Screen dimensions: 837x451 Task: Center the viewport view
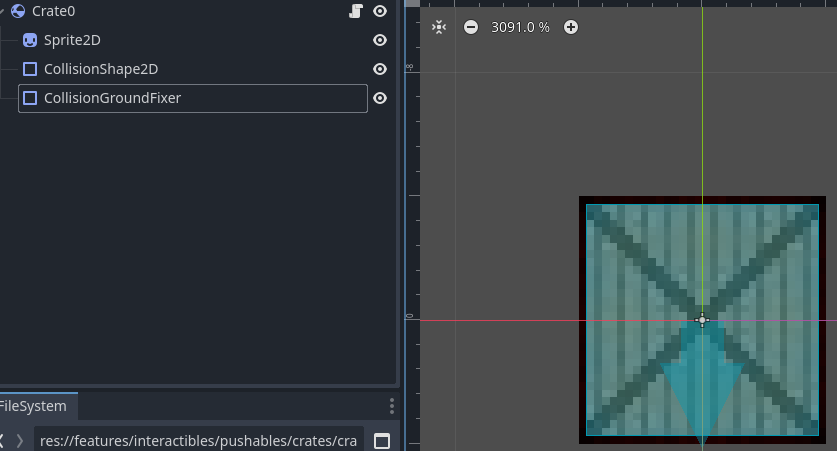coord(439,27)
